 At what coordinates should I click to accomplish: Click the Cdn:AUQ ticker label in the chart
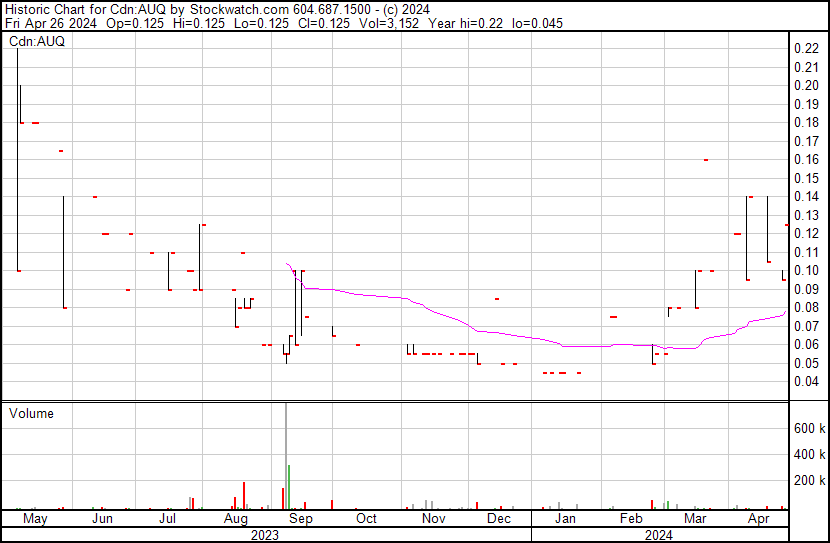click(37, 41)
